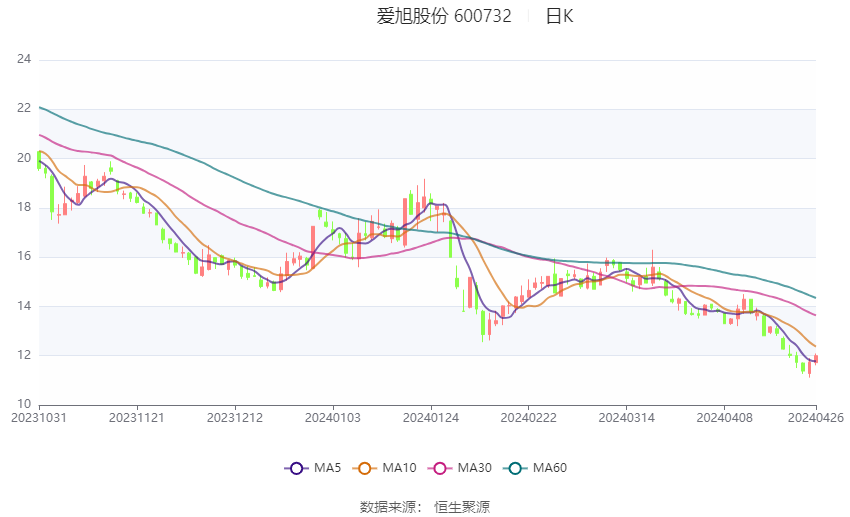Click the y-axis value 22
This screenshot has height=517, width=850.
point(24,108)
